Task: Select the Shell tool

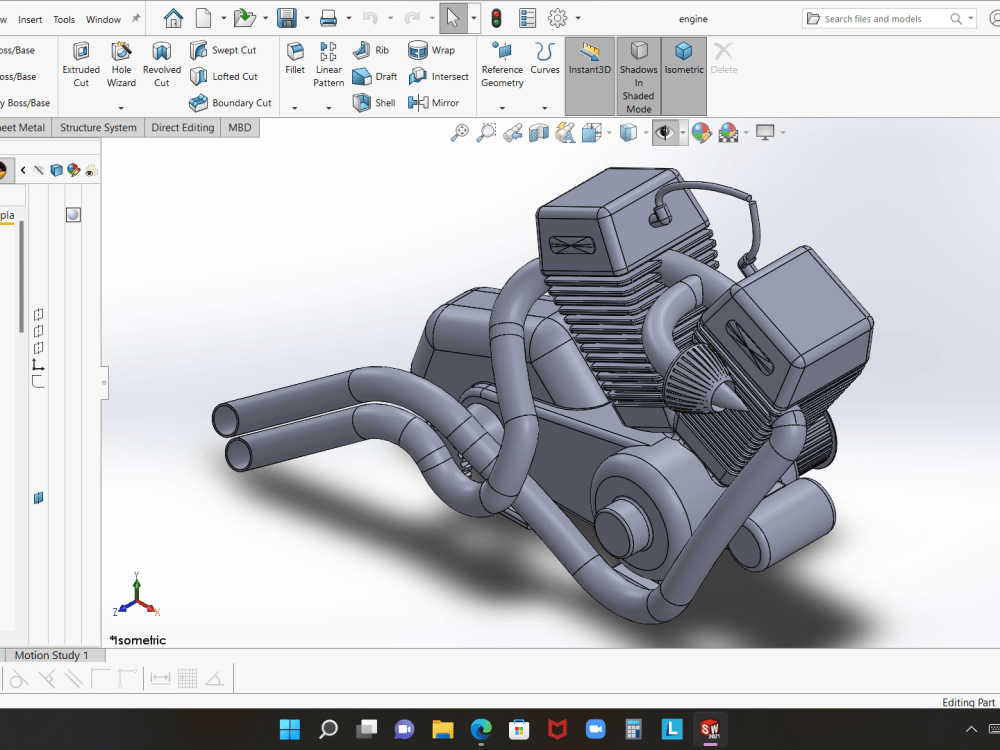Action: click(374, 102)
